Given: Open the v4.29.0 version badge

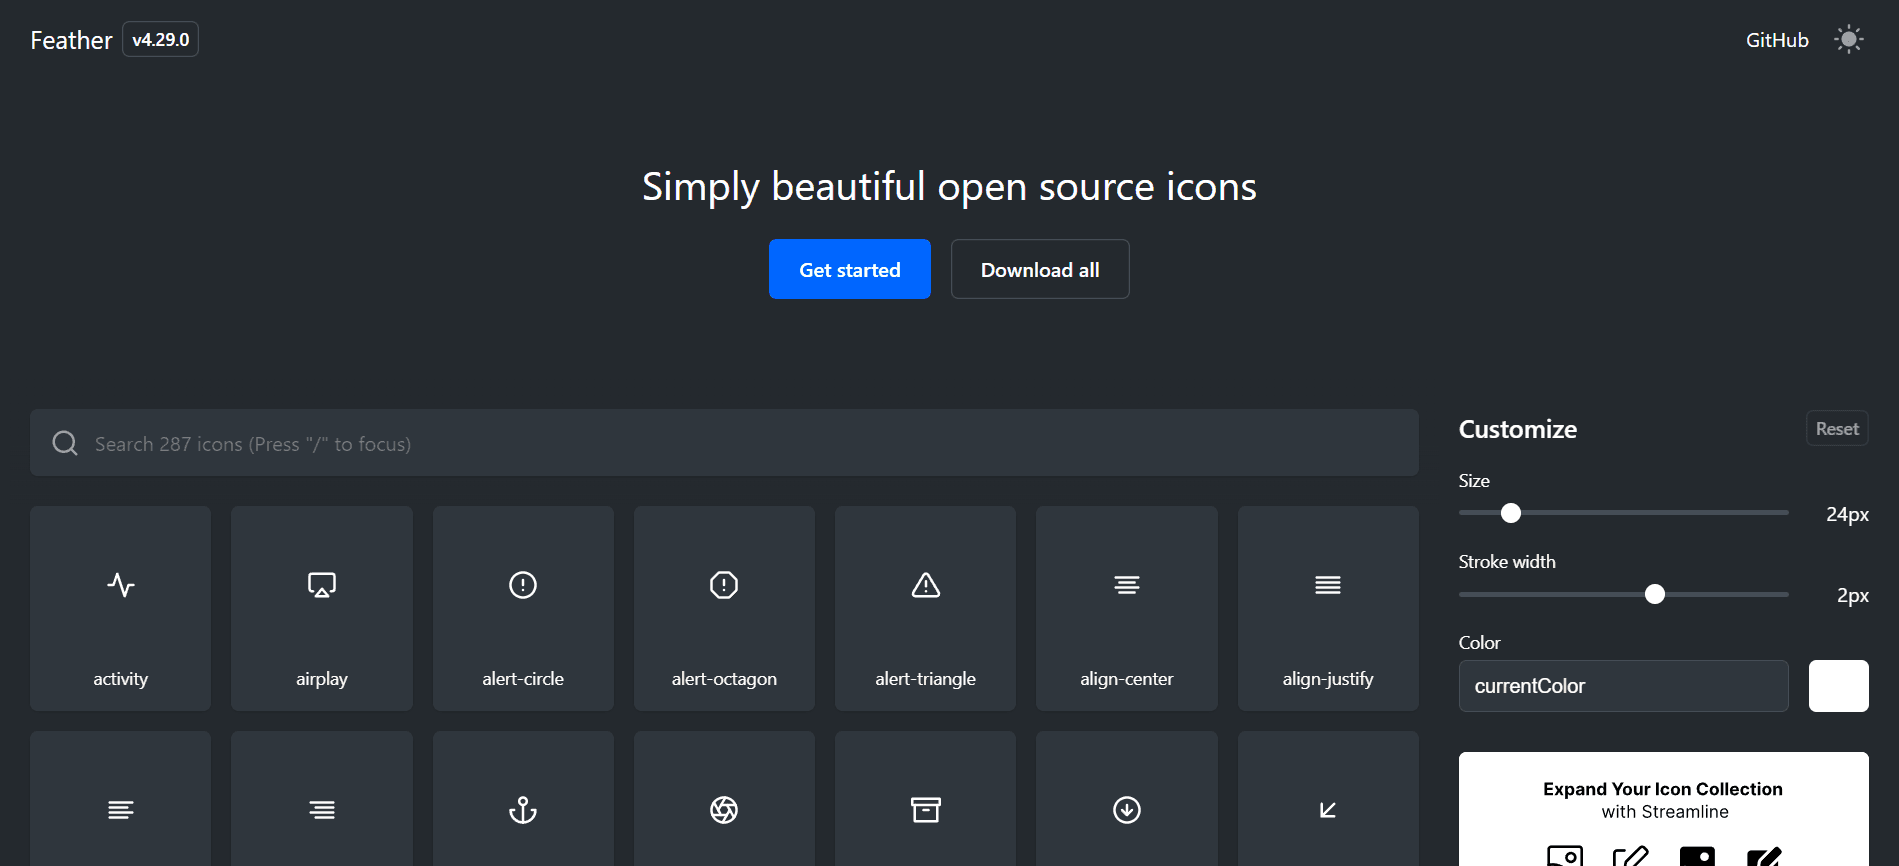Looking at the screenshot, I should (160, 40).
